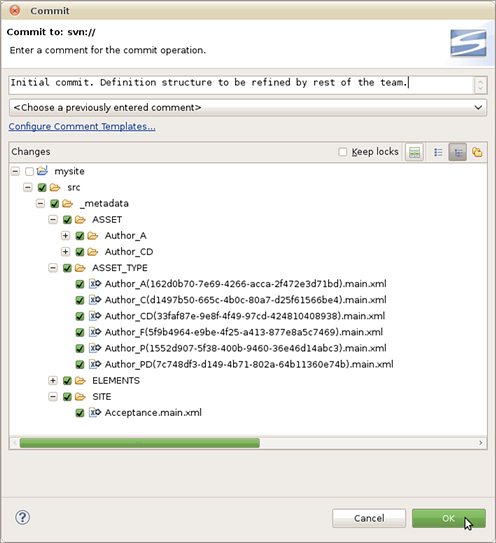The height and width of the screenshot is (543, 496).
Task: Click the OK button to commit
Action: point(449,518)
